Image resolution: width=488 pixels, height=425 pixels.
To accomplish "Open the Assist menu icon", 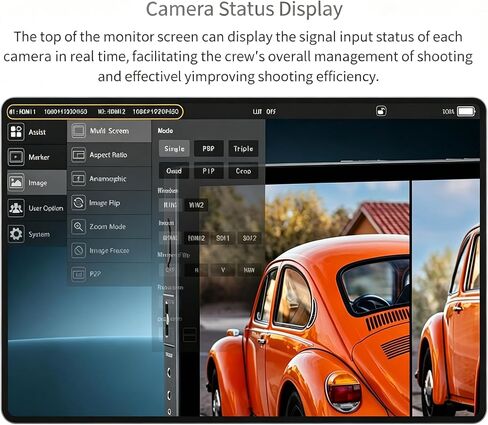I will [x=16, y=131].
